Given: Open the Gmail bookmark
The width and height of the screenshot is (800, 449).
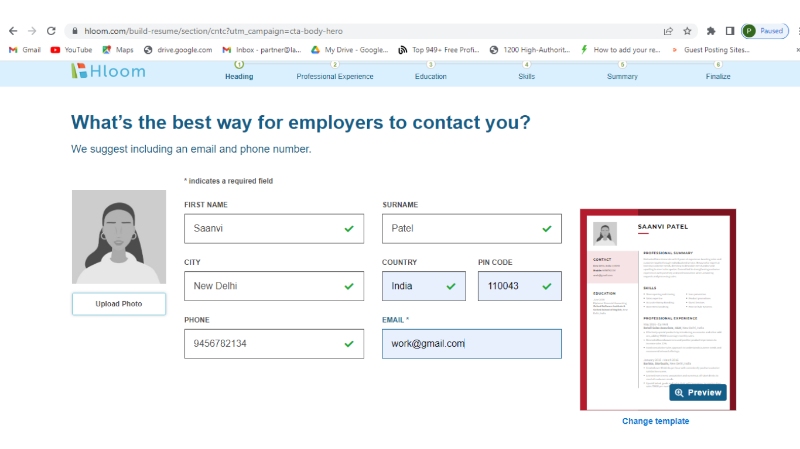Looking at the screenshot, I should pyautogui.click(x=25, y=49).
